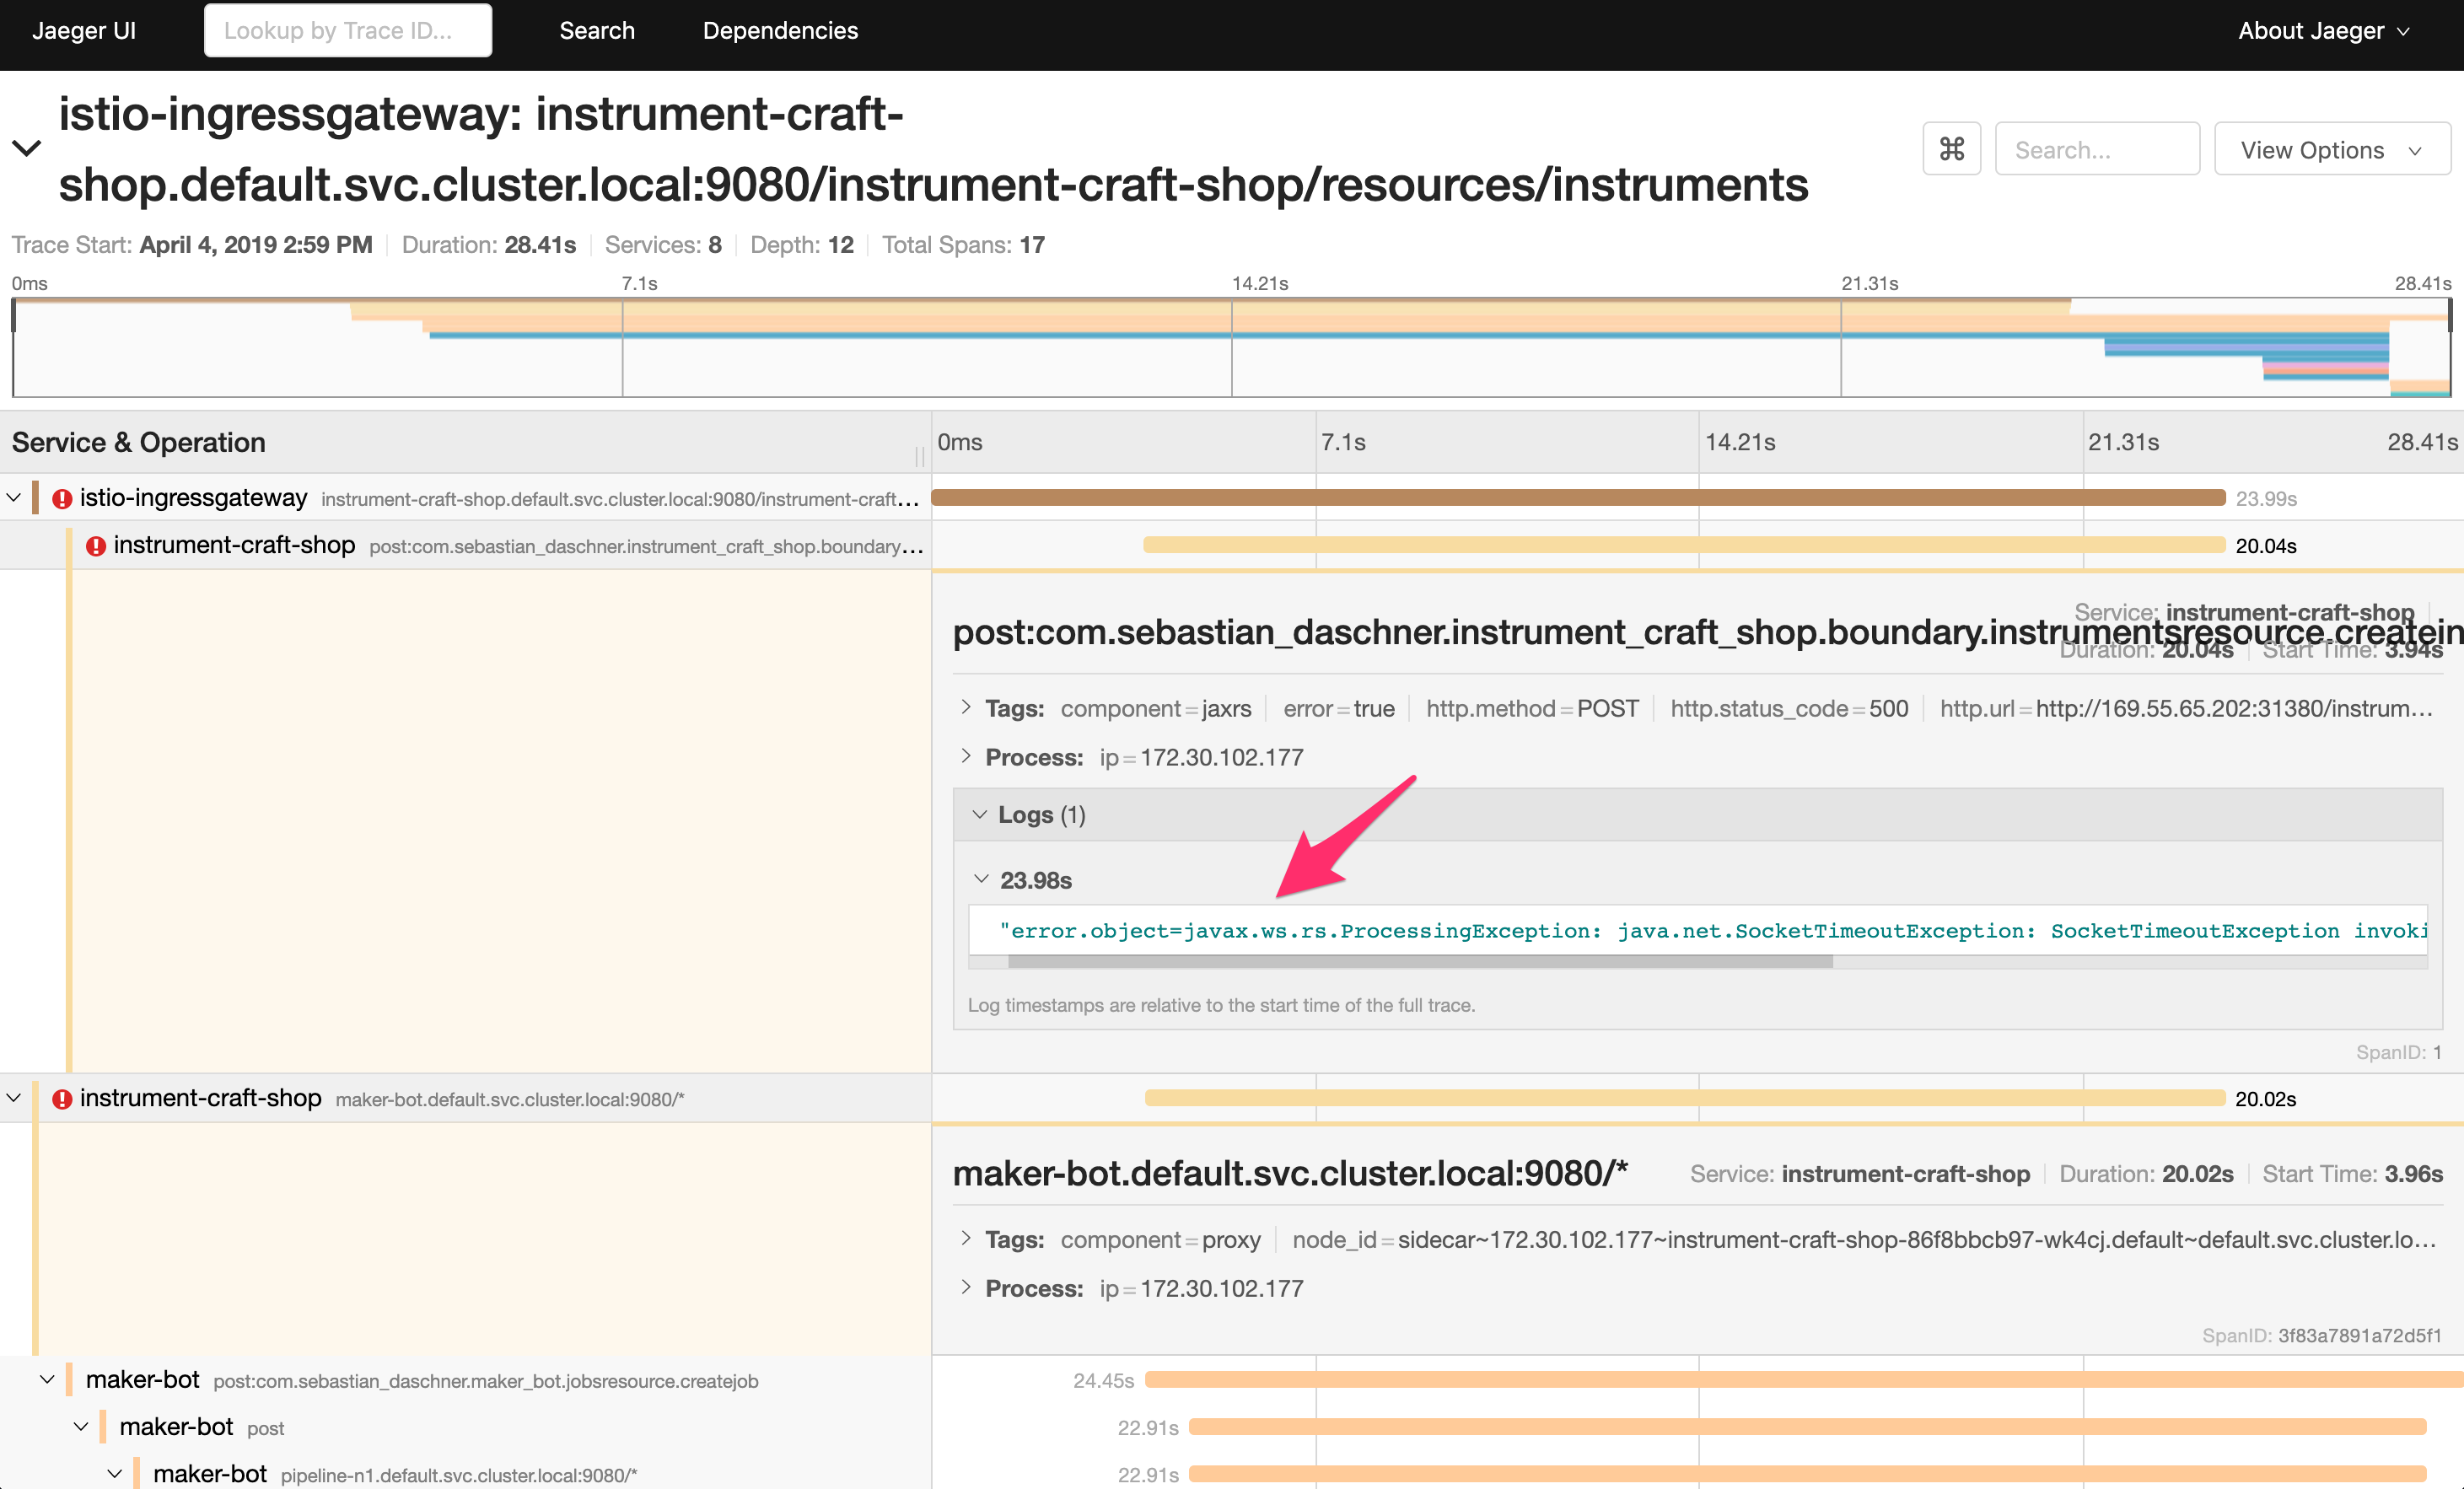
Task: Click the Jaeger UI home link
Action: 84,30
